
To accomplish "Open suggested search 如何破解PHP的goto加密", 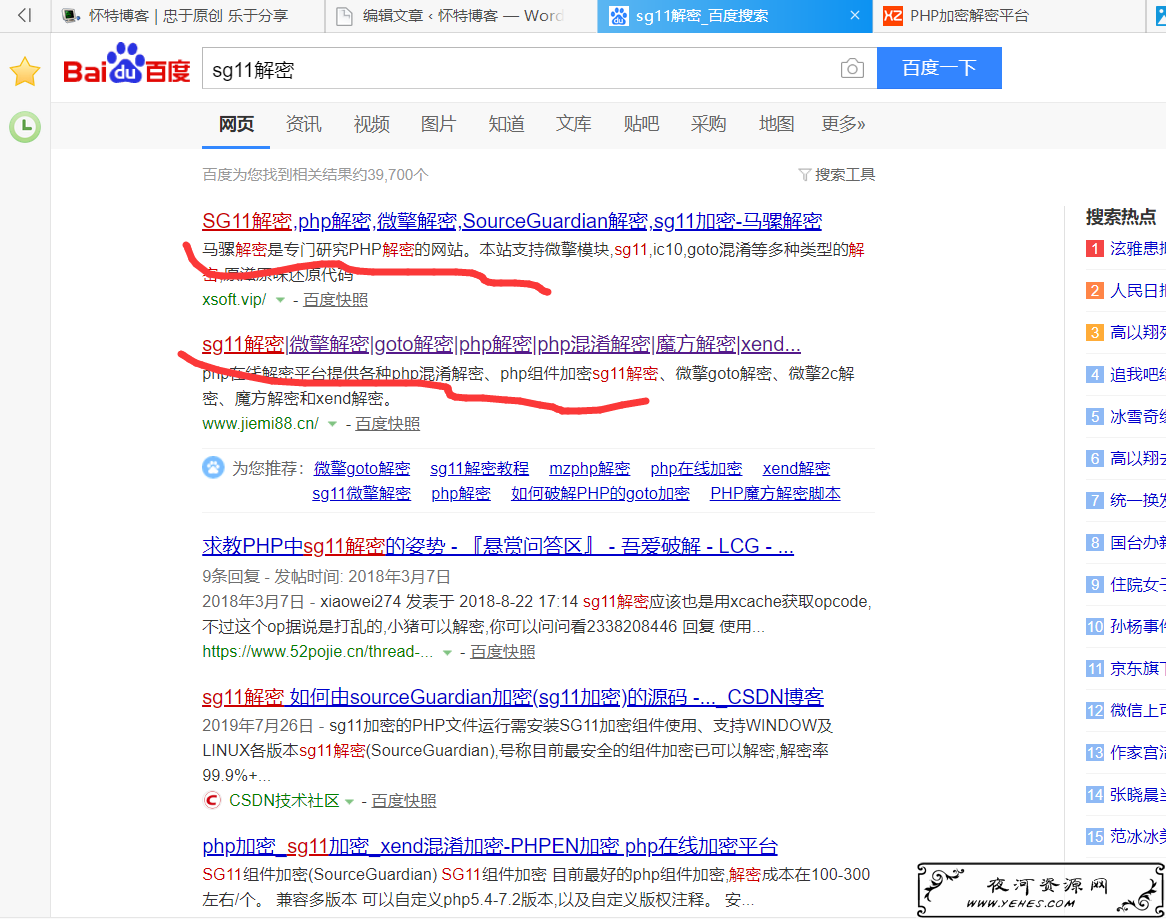I will click(600, 494).
